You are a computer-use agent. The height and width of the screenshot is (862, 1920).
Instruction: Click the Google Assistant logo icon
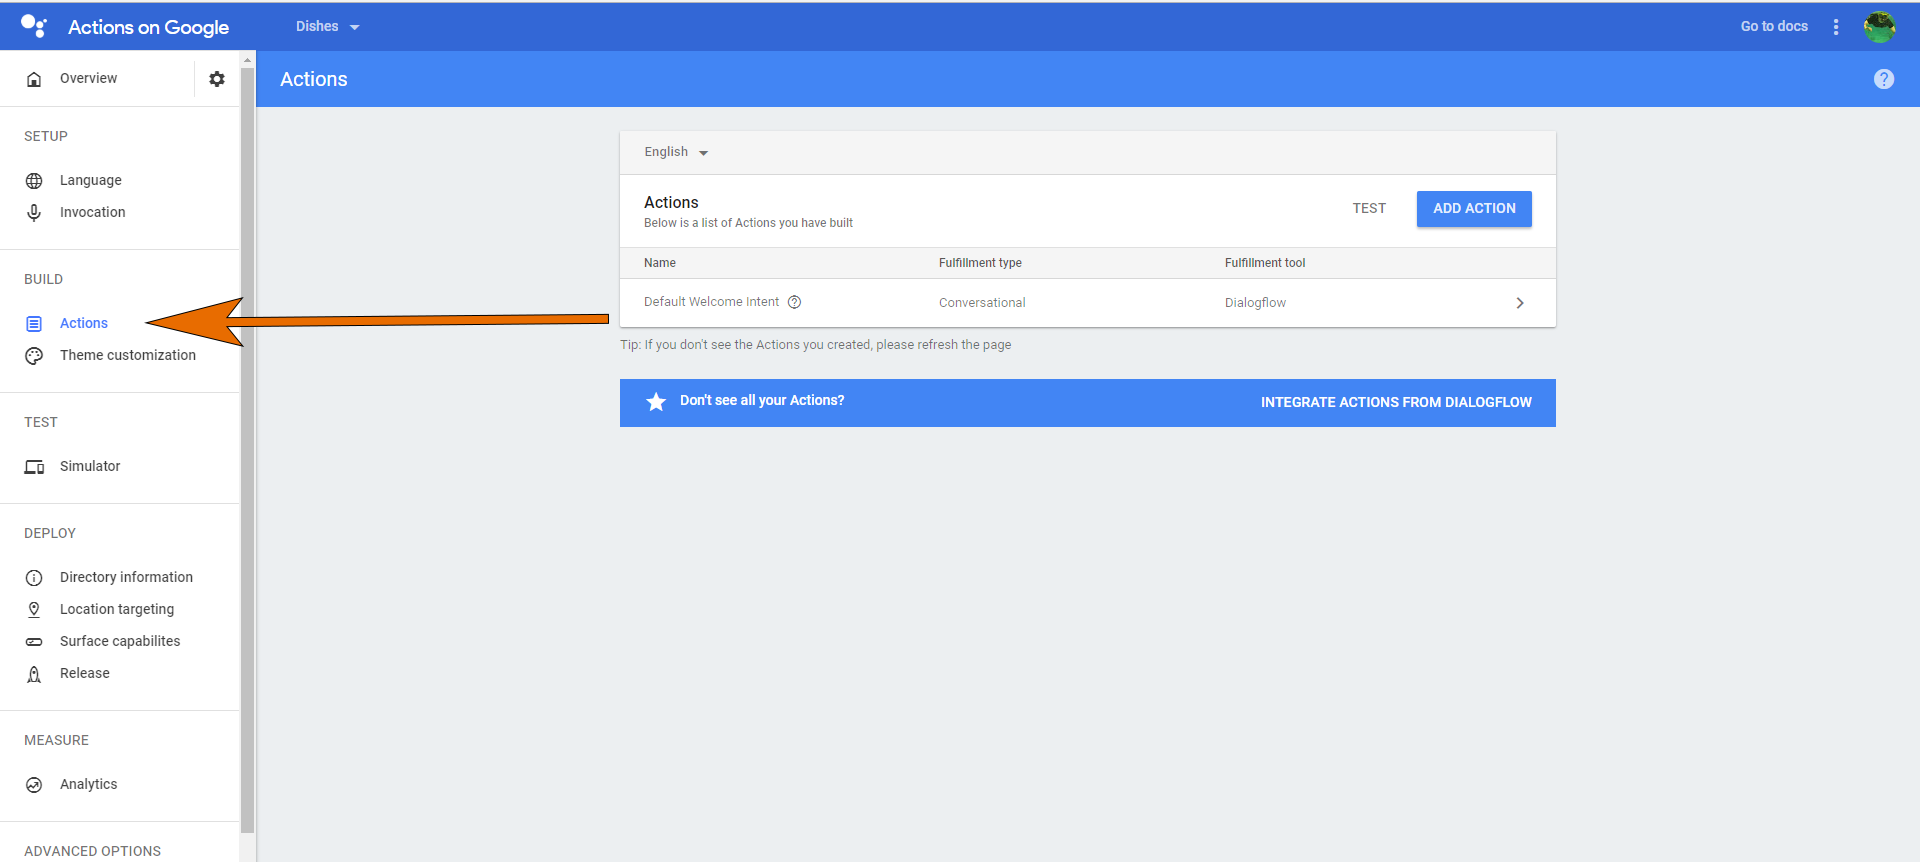point(34,26)
